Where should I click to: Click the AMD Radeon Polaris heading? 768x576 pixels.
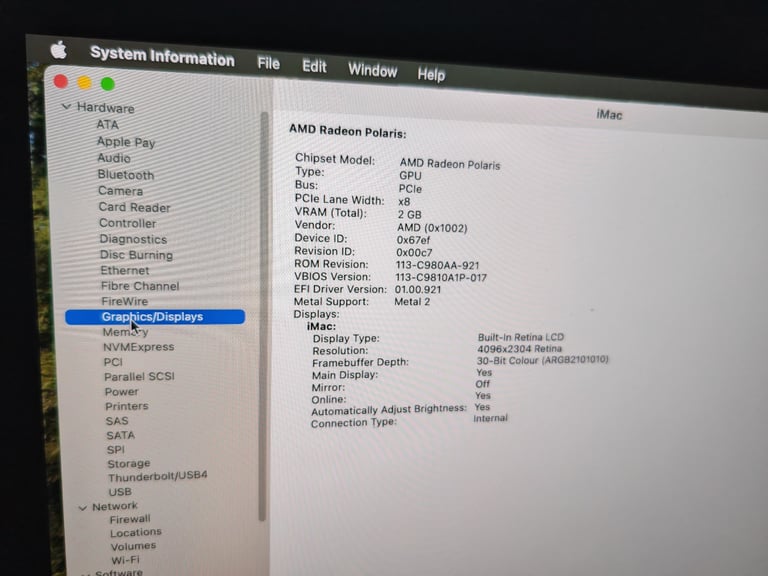pyautogui.click(x=347, y=131)
